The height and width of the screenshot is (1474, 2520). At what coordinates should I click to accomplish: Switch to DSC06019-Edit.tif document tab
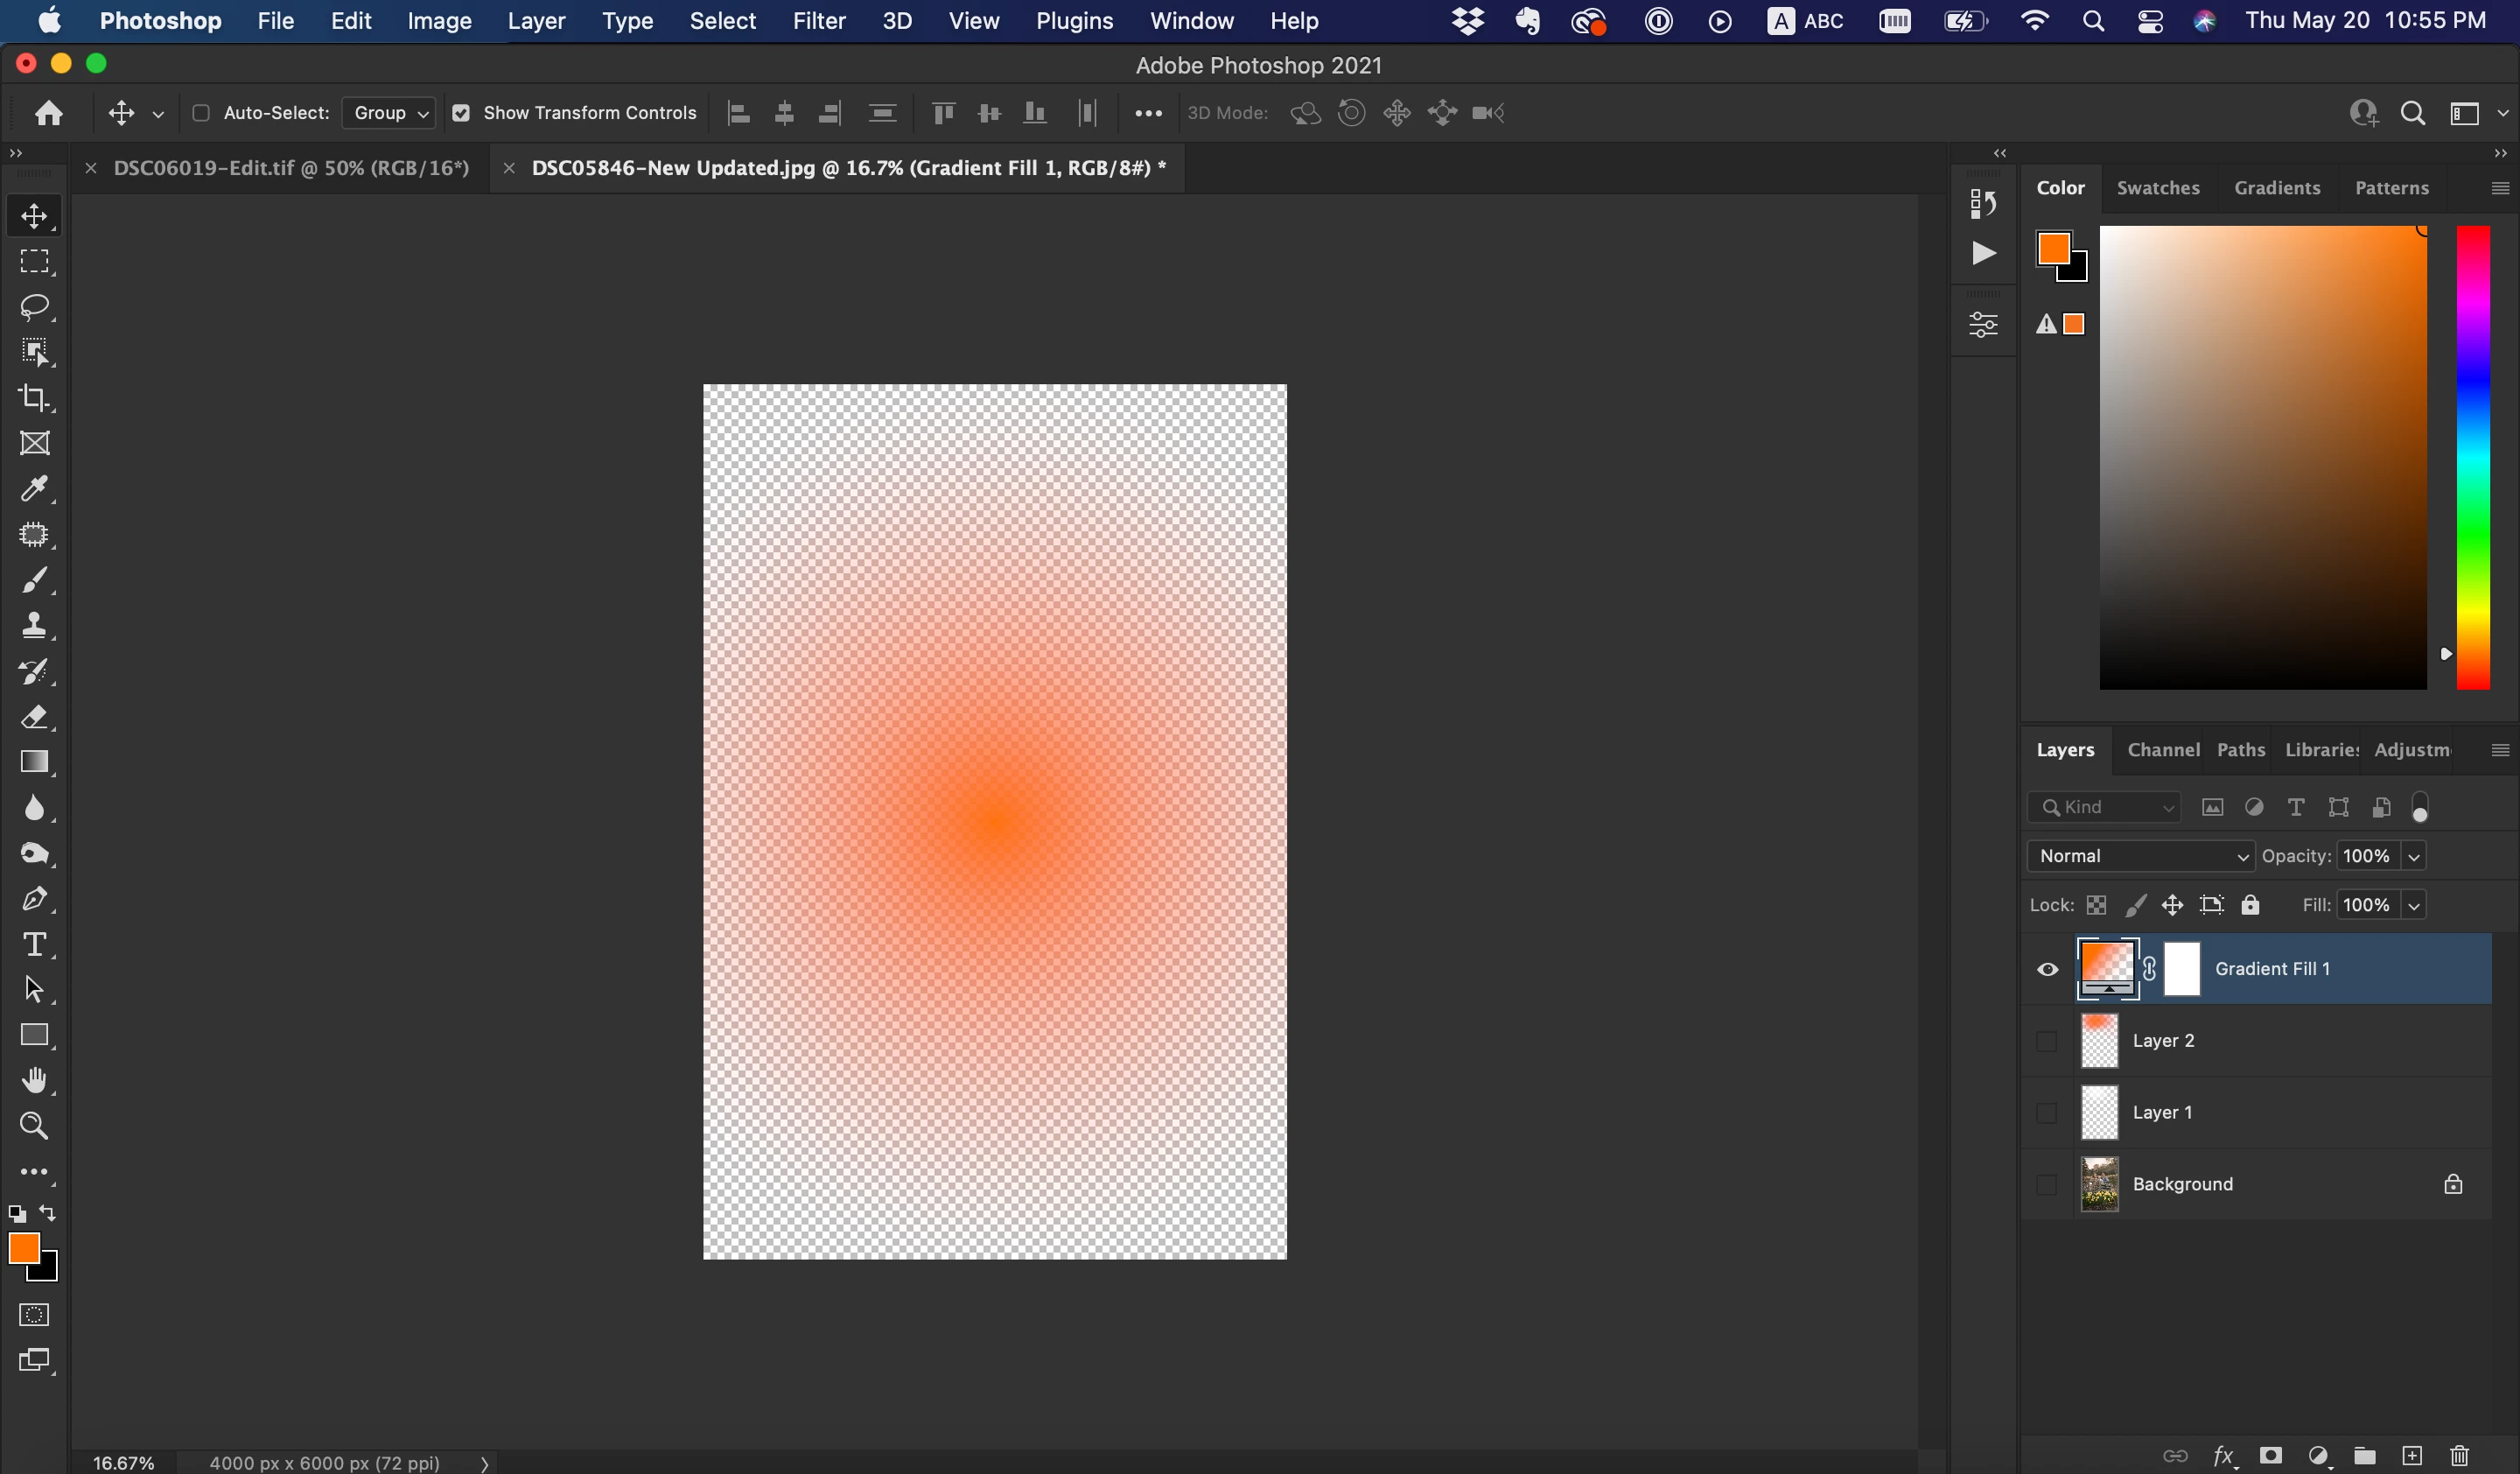click(290, 168)
